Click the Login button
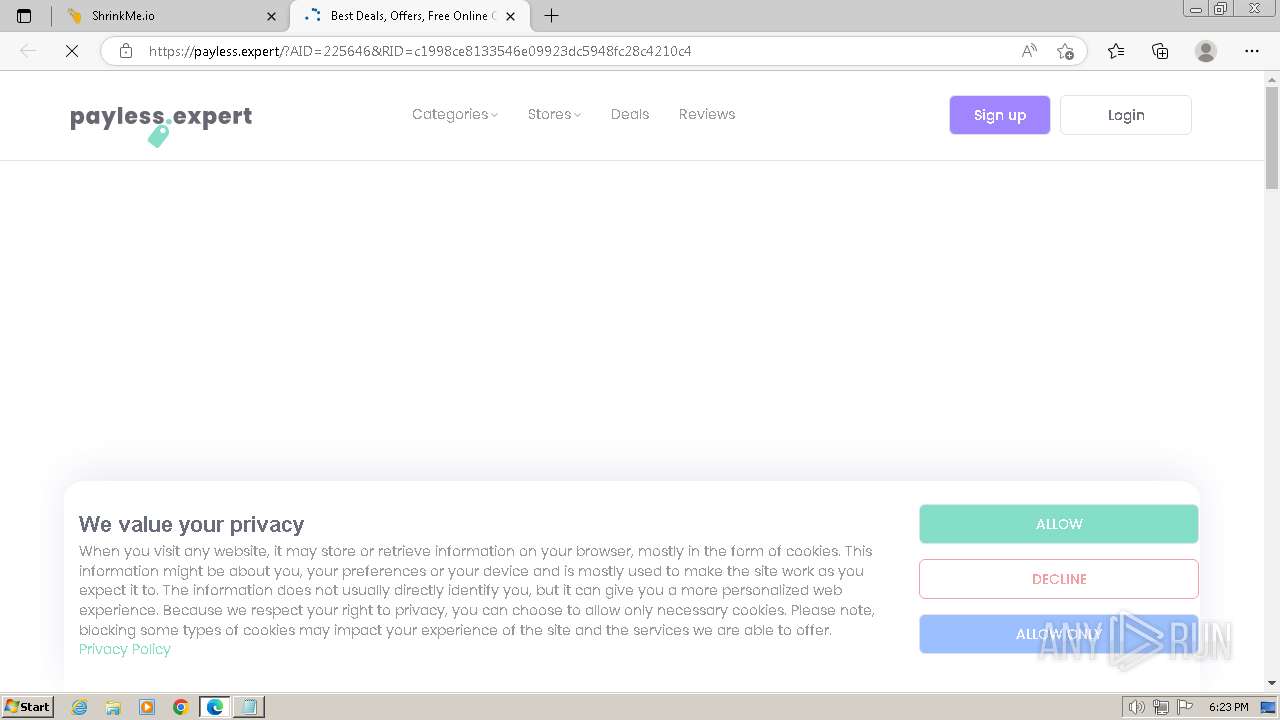The height and width of the screenshot is (720, 1280). 1126,115
